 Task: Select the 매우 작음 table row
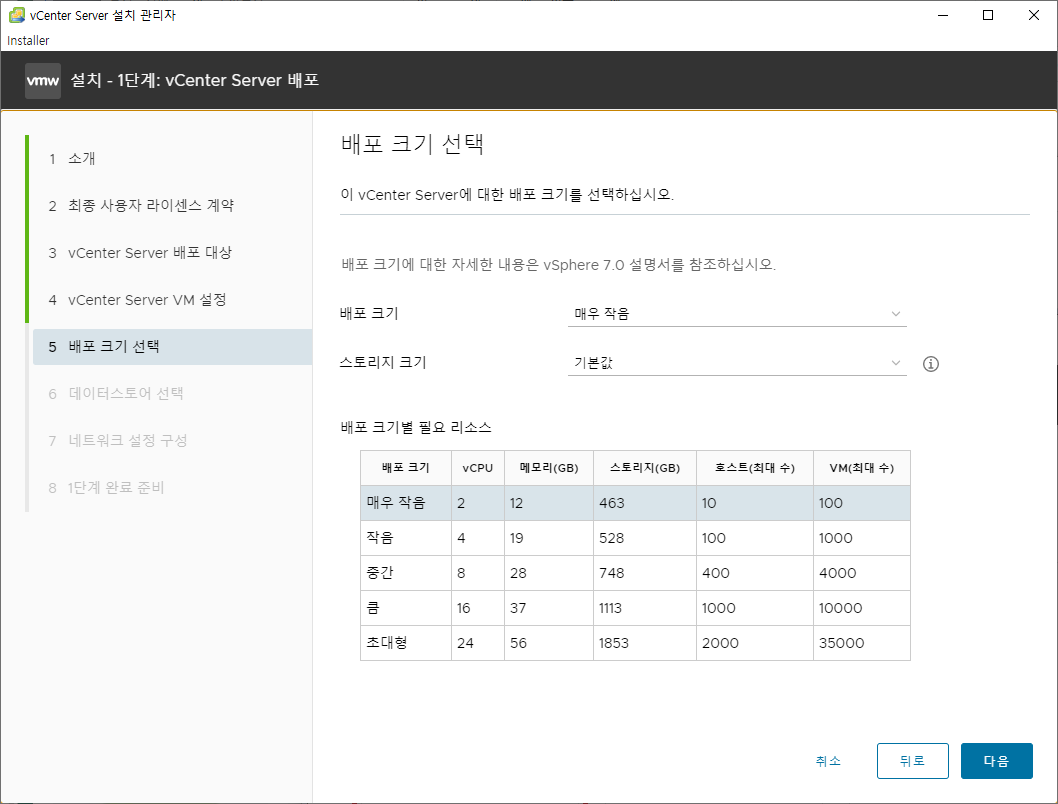pyautogui.click(x=635, y=503)
